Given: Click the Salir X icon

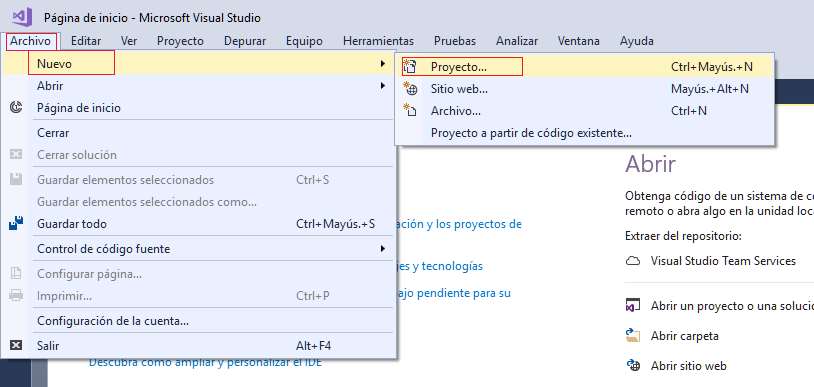Looking at the screenshot, I should point(16,345).
